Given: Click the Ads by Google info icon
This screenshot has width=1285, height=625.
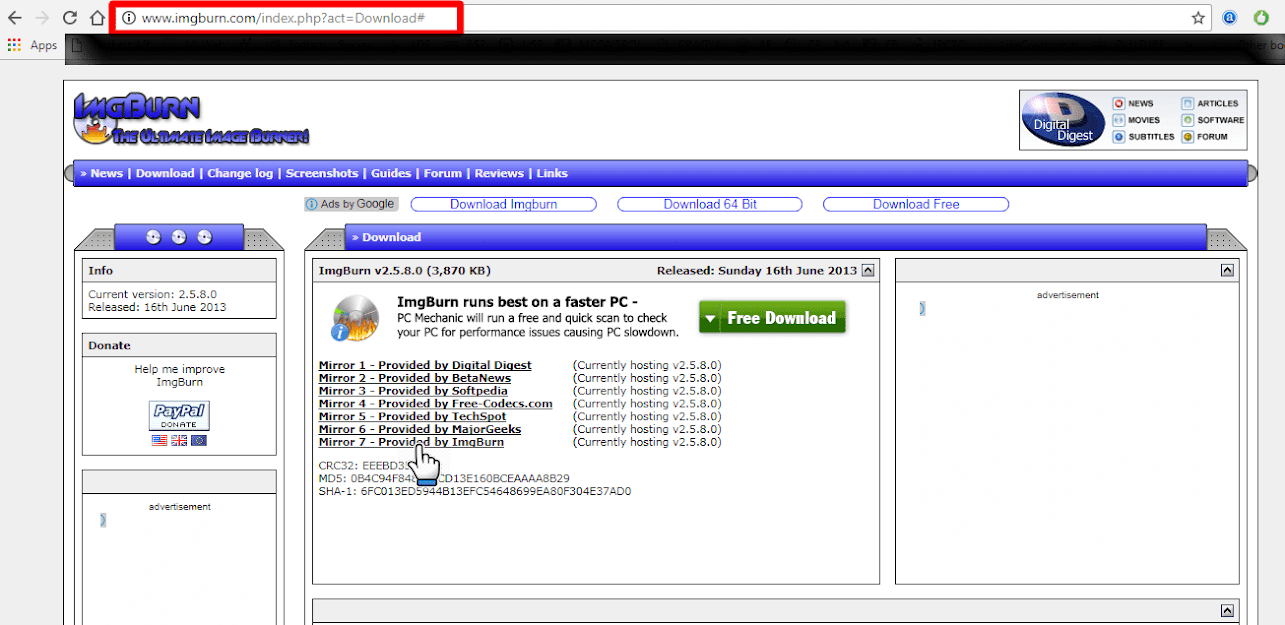Looking at the screenshot, I should 311,204.
